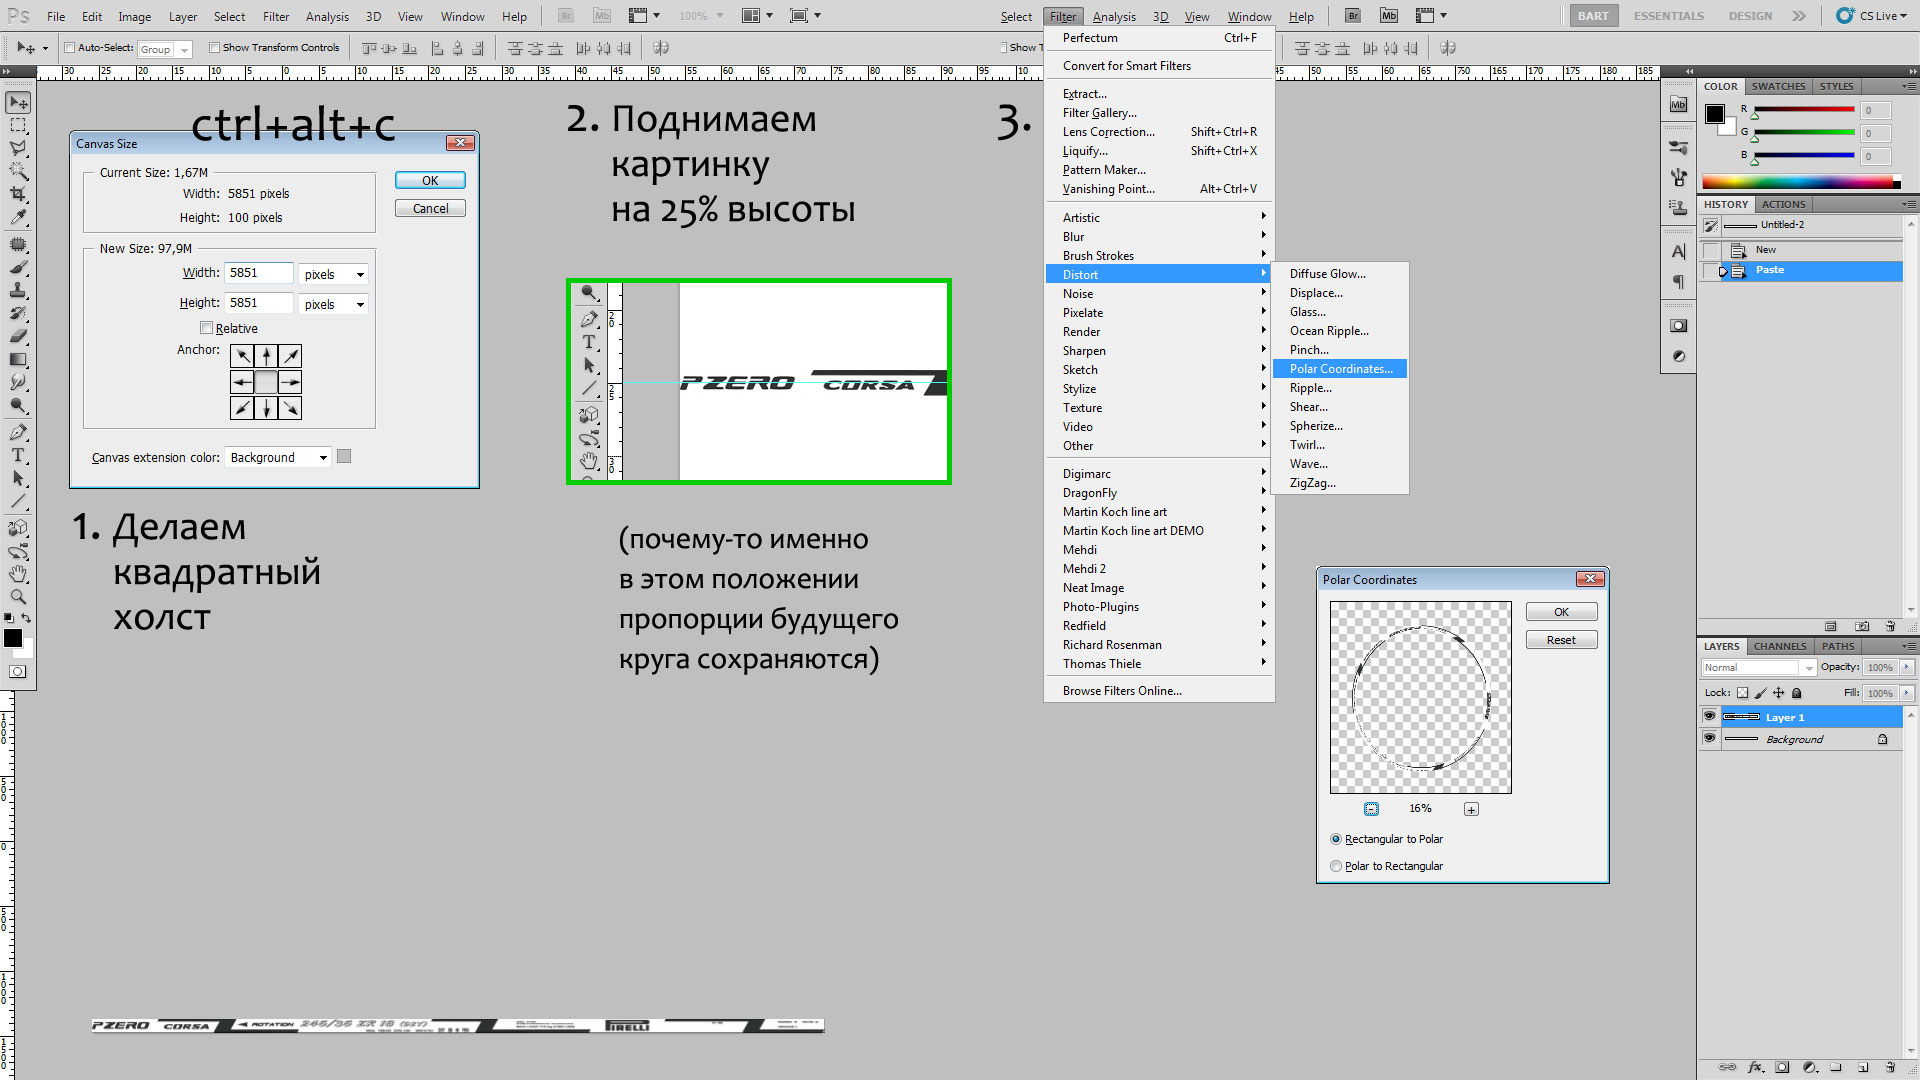Open Width units pixels dropdown in Canvas Size
The image size is (1920, 1080).
click(x=333, y=274)
